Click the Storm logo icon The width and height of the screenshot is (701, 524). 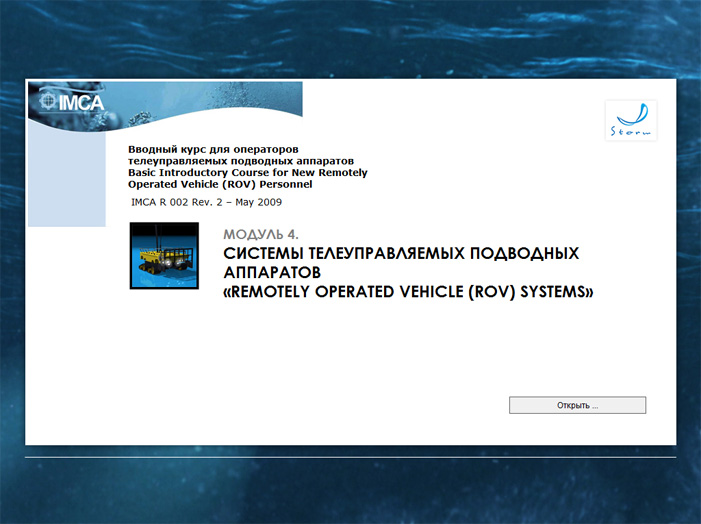[631, 120]
